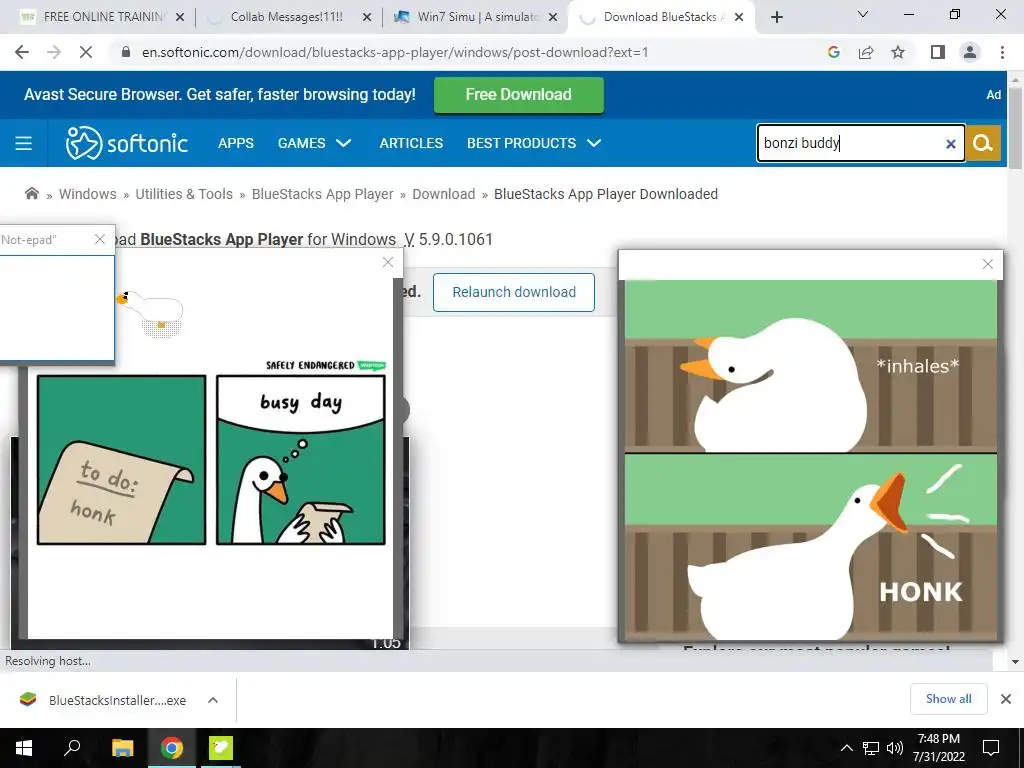Open BlueStacks App Player breadcrumb

(323, 194)
